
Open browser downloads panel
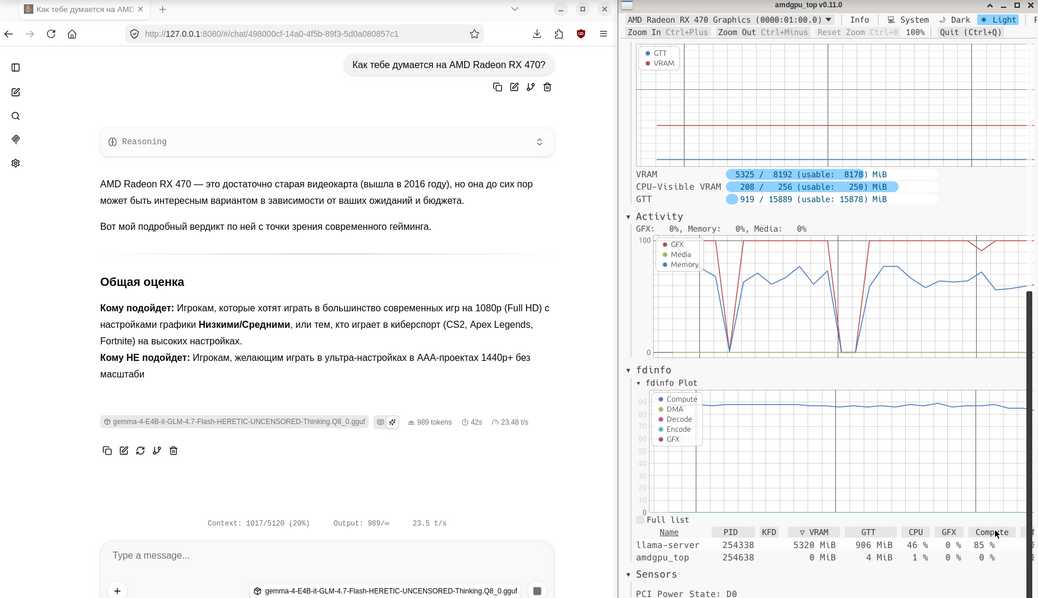[x=537, y=34]
